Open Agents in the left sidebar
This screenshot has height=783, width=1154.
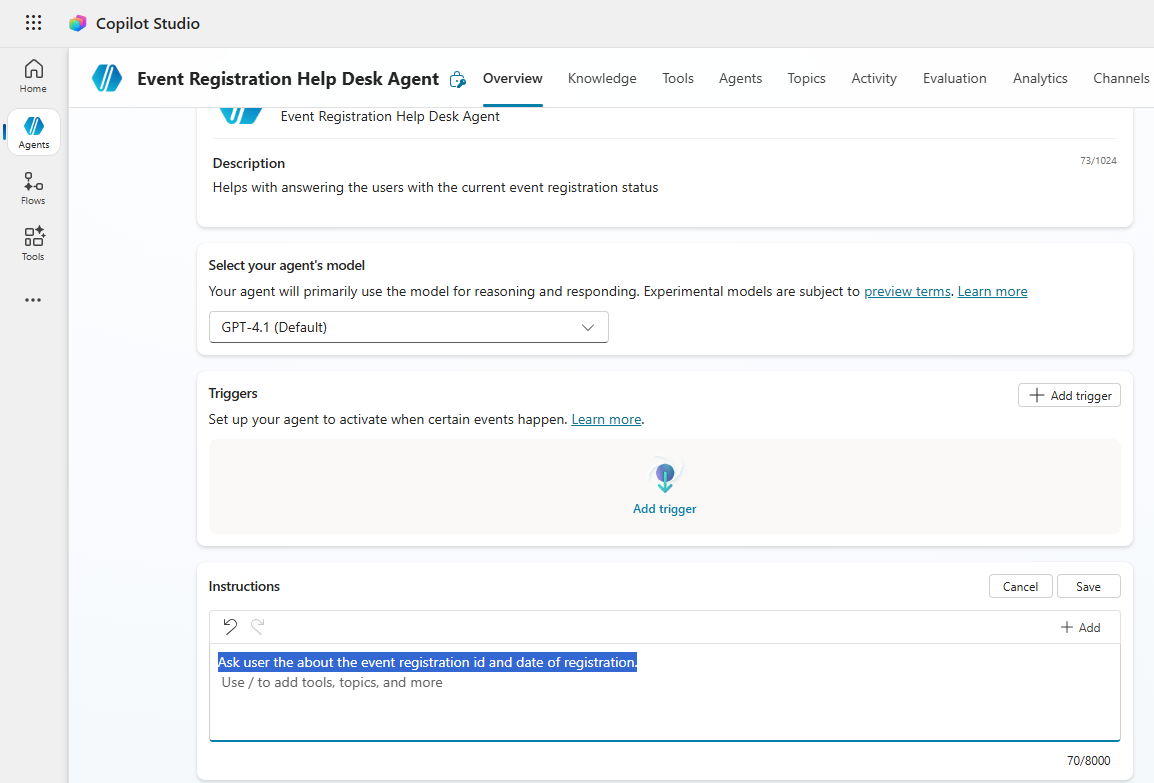click(33, 132)
